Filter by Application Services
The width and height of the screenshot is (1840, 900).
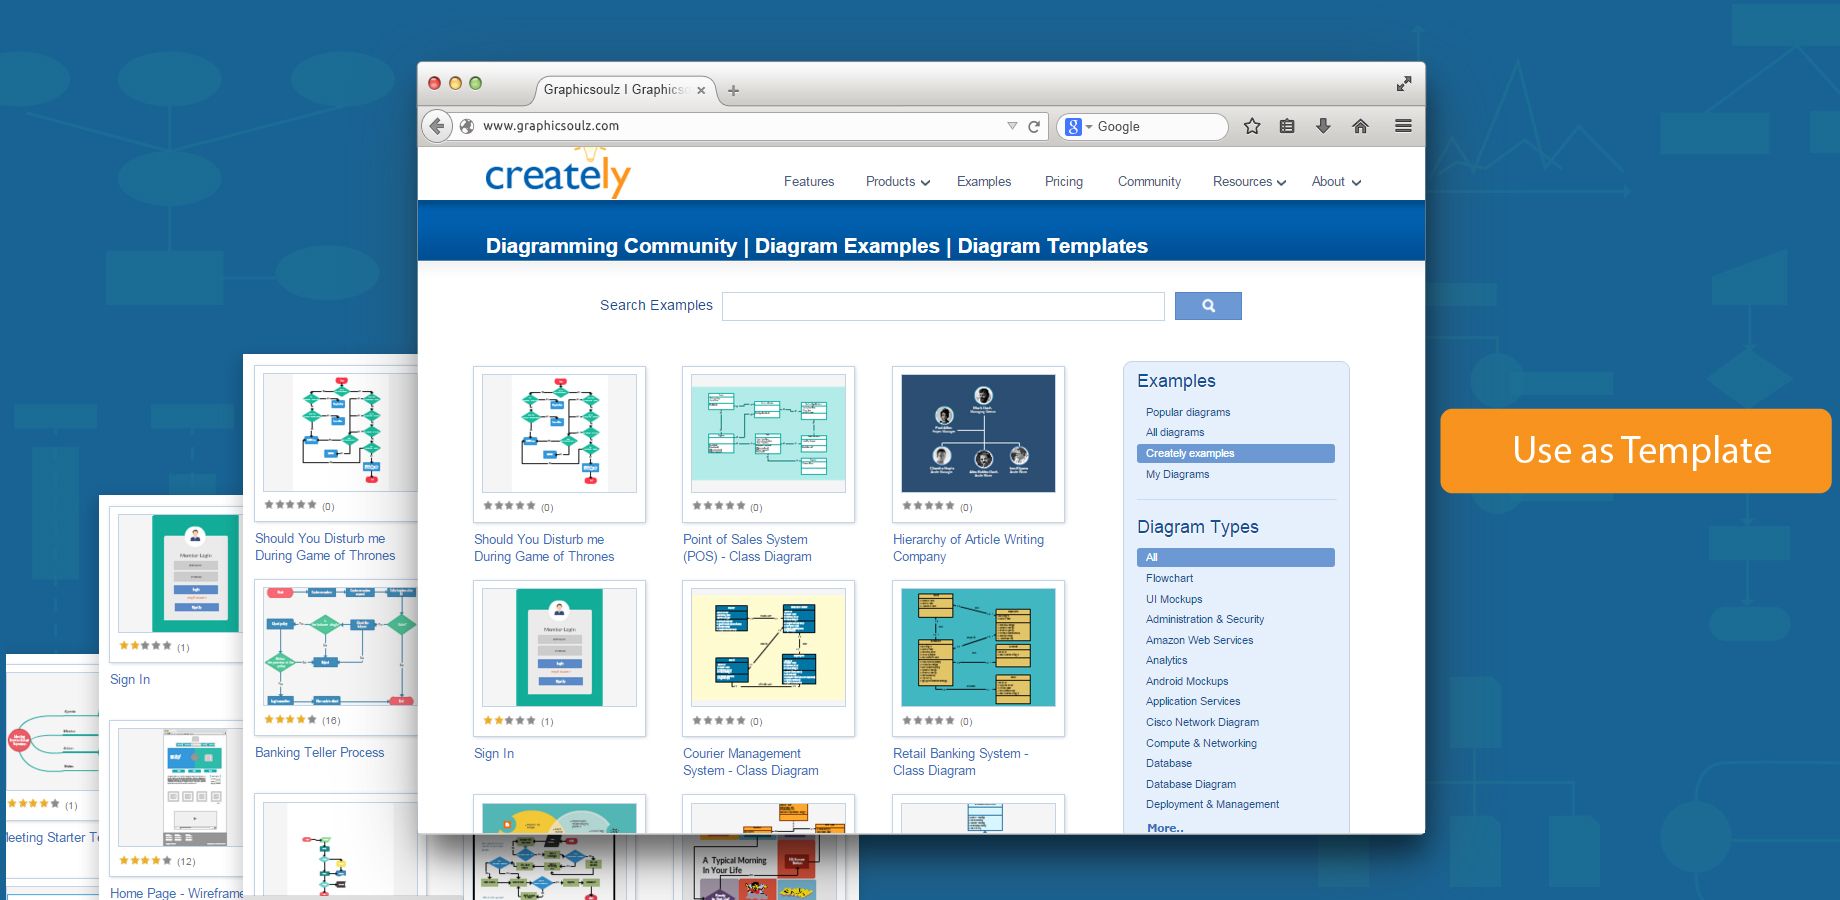pyautogui.click(x=1192, y=701)
